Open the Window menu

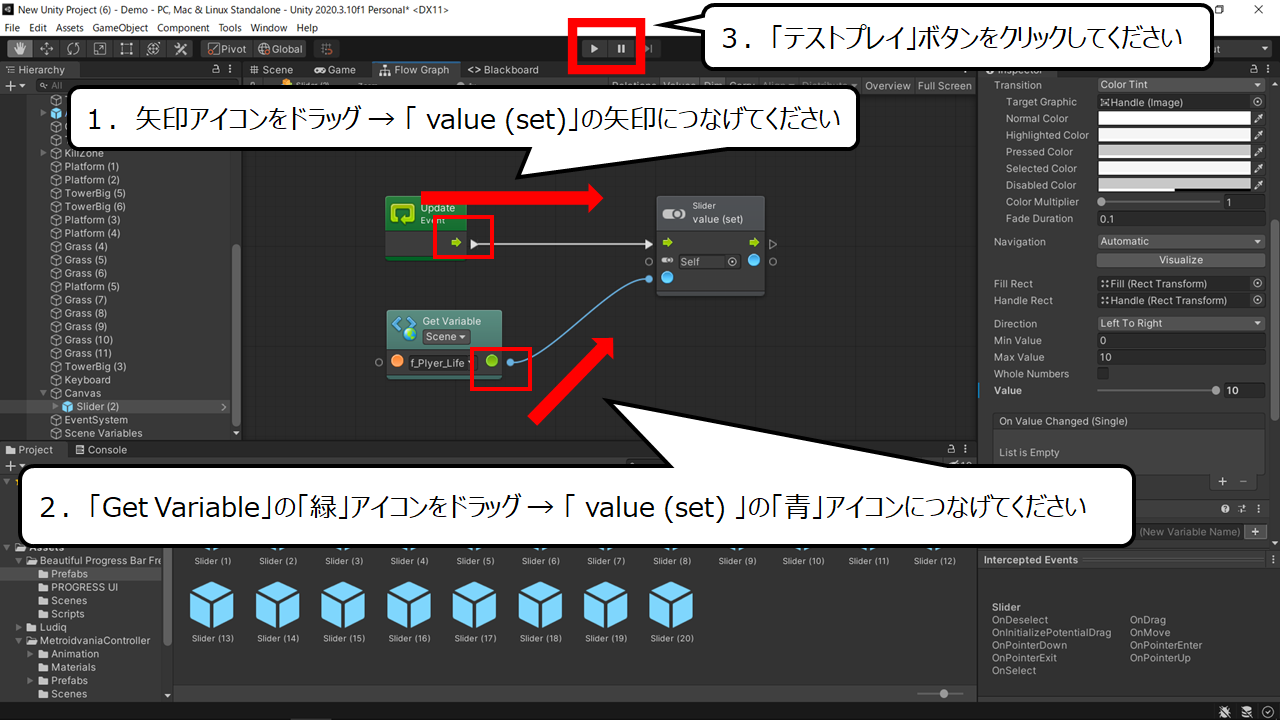[x=269, y=28]
